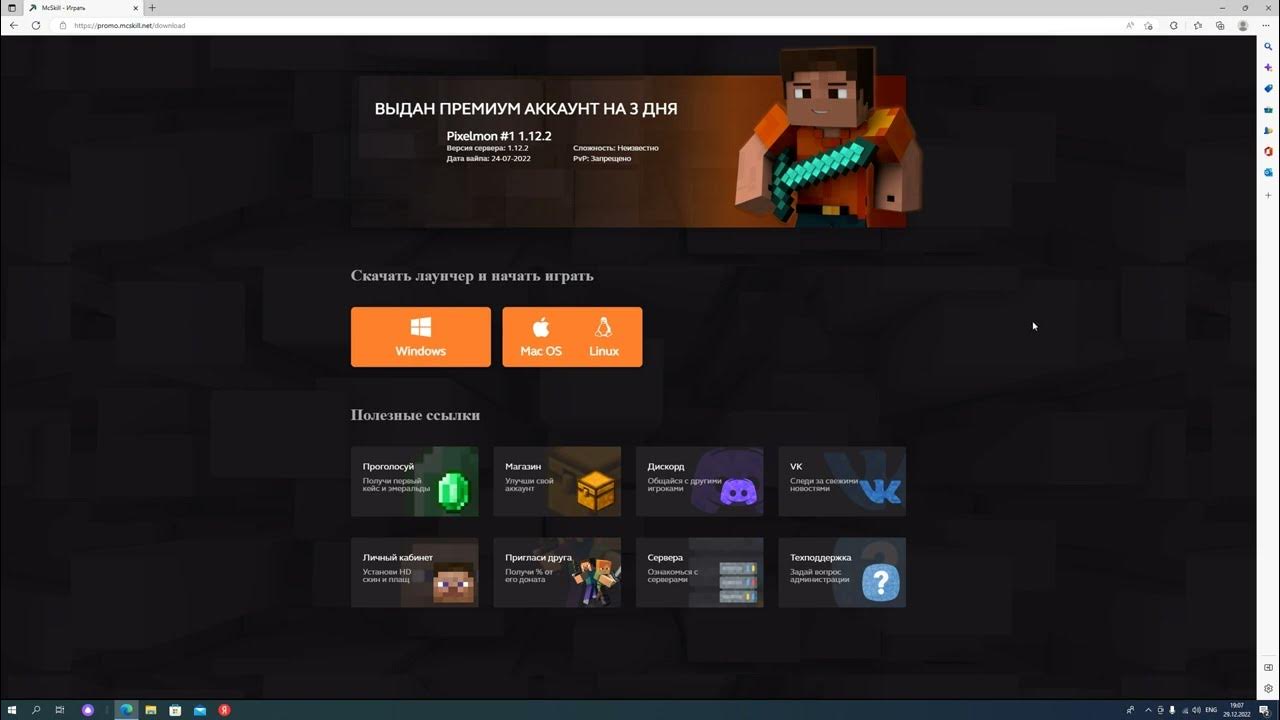Viewport: 1280px width, 720px height.
Task: Click the Windows logo in download button
Action: point(420,327)
